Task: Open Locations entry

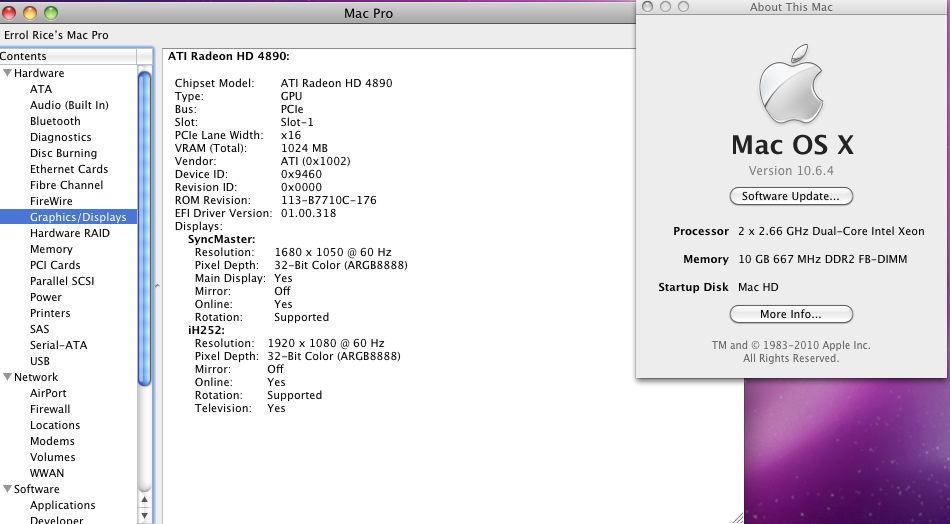Action: [x=55, y=425]
